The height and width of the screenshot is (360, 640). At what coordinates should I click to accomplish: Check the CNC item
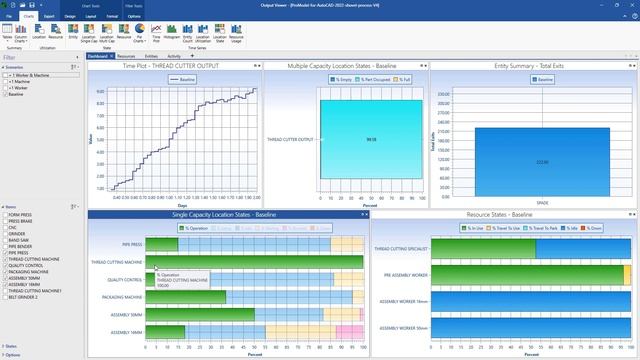coord(5,227)
